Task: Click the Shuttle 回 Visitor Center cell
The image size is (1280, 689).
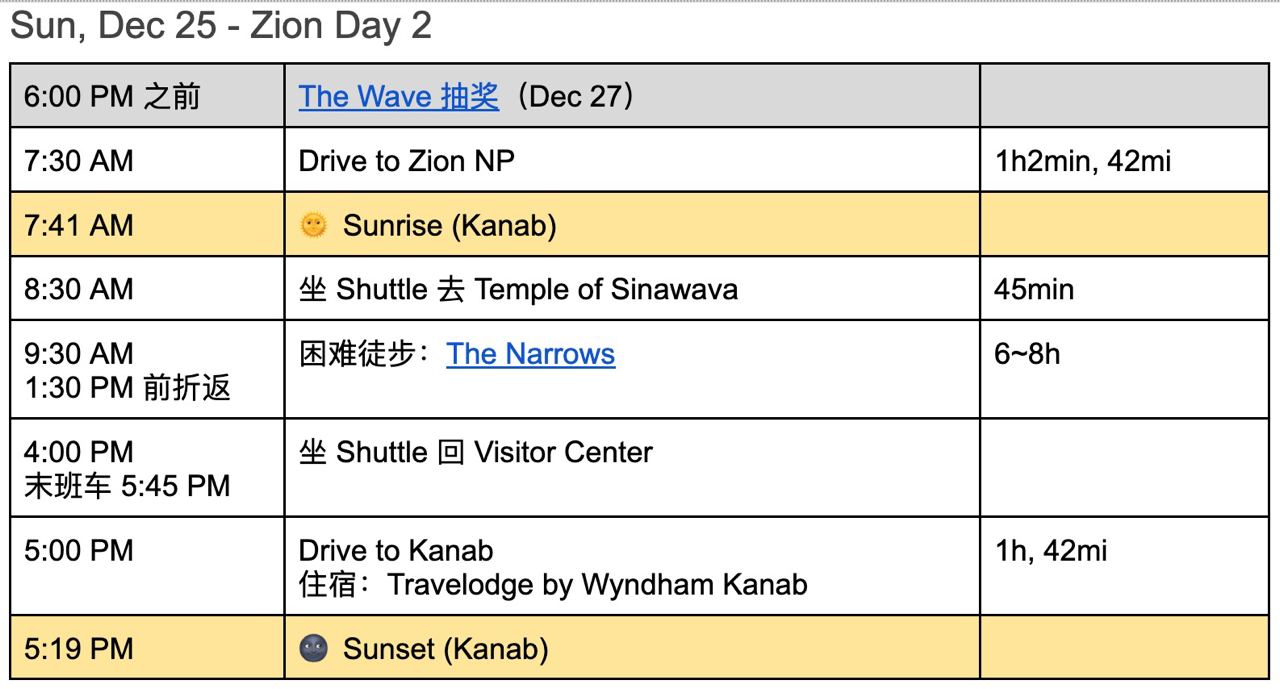Action: 632,467
